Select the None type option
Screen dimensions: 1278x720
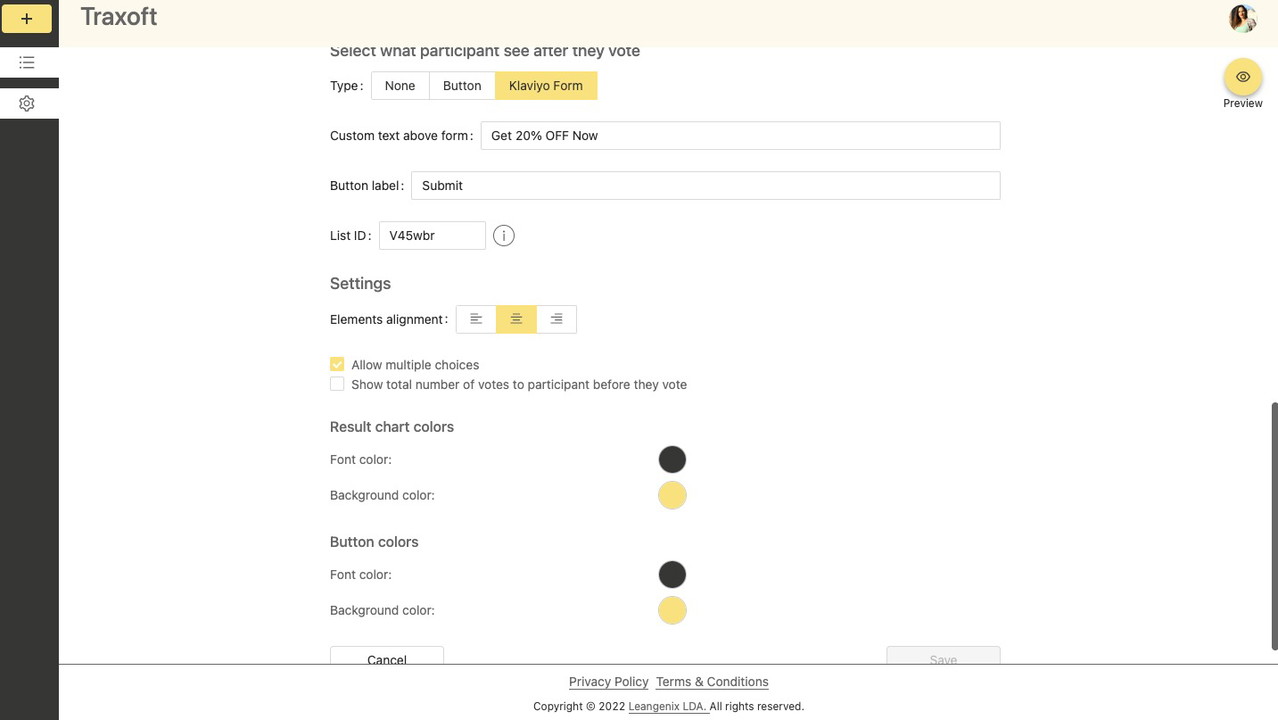tap(400, 86)
